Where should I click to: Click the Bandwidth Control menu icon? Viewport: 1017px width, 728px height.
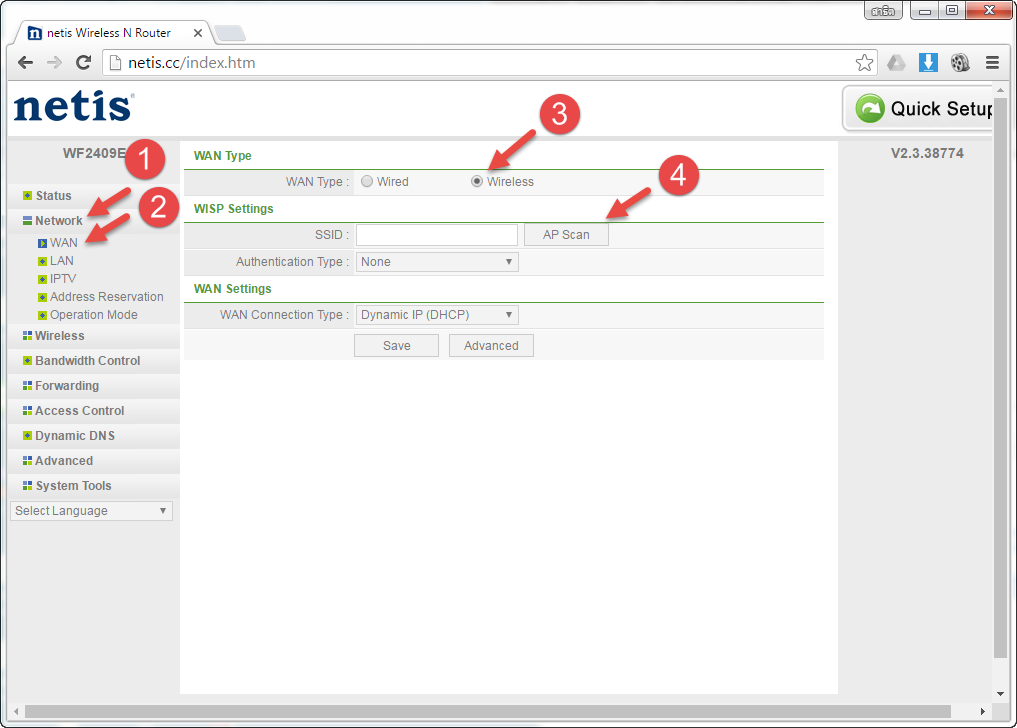[27, 361]
